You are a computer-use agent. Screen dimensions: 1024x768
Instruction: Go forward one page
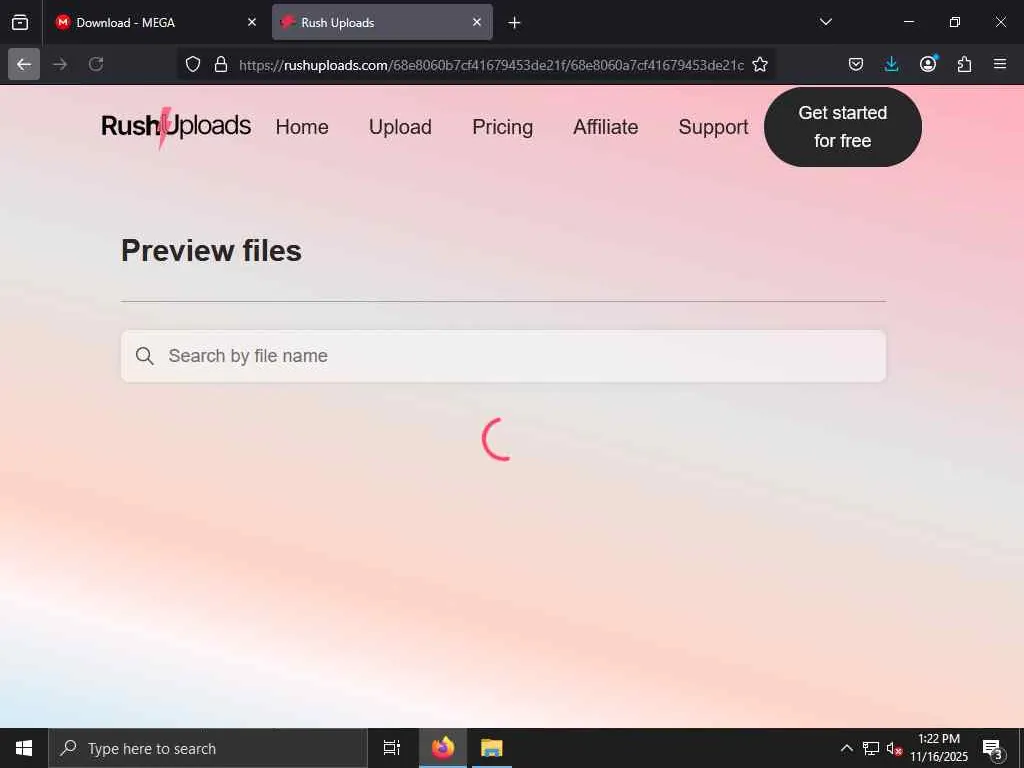pyautogui.click(x=60, y=64)
